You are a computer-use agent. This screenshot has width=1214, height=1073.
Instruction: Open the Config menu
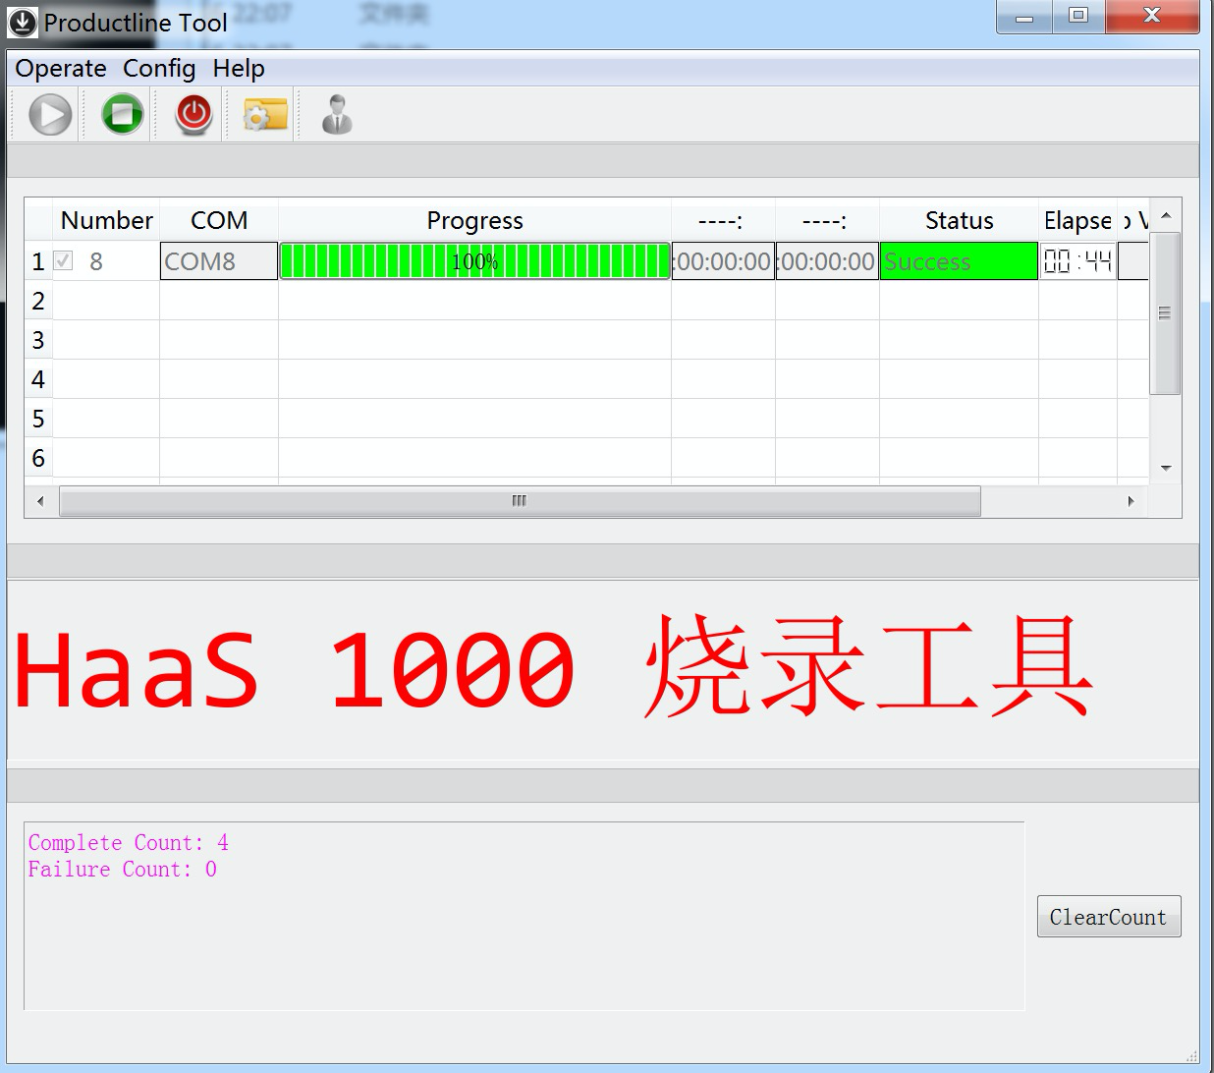coord(160,69)
